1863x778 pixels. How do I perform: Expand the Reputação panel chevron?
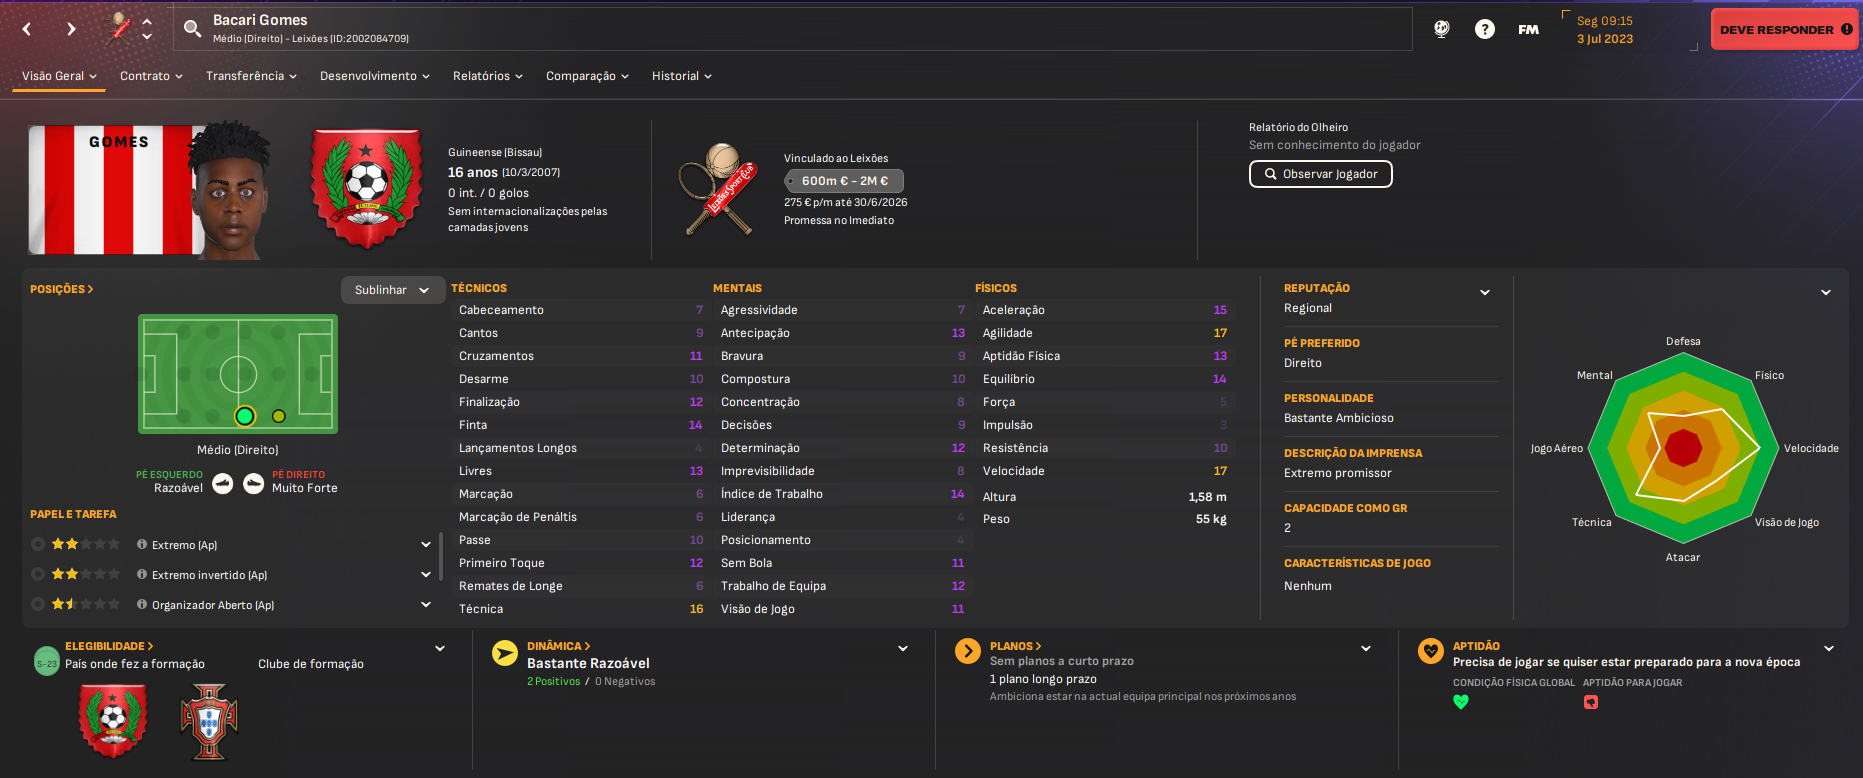(x=1485, y=292)
